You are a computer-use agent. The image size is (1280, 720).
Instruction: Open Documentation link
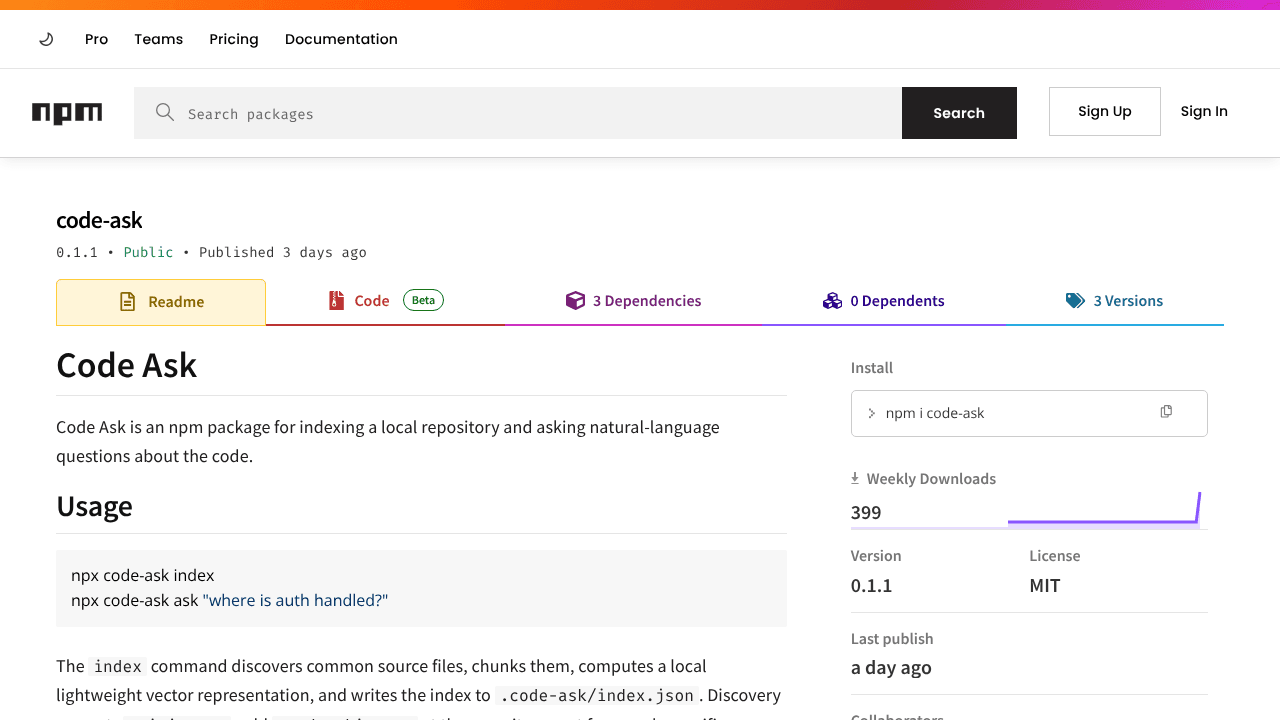tap(341, 39)
